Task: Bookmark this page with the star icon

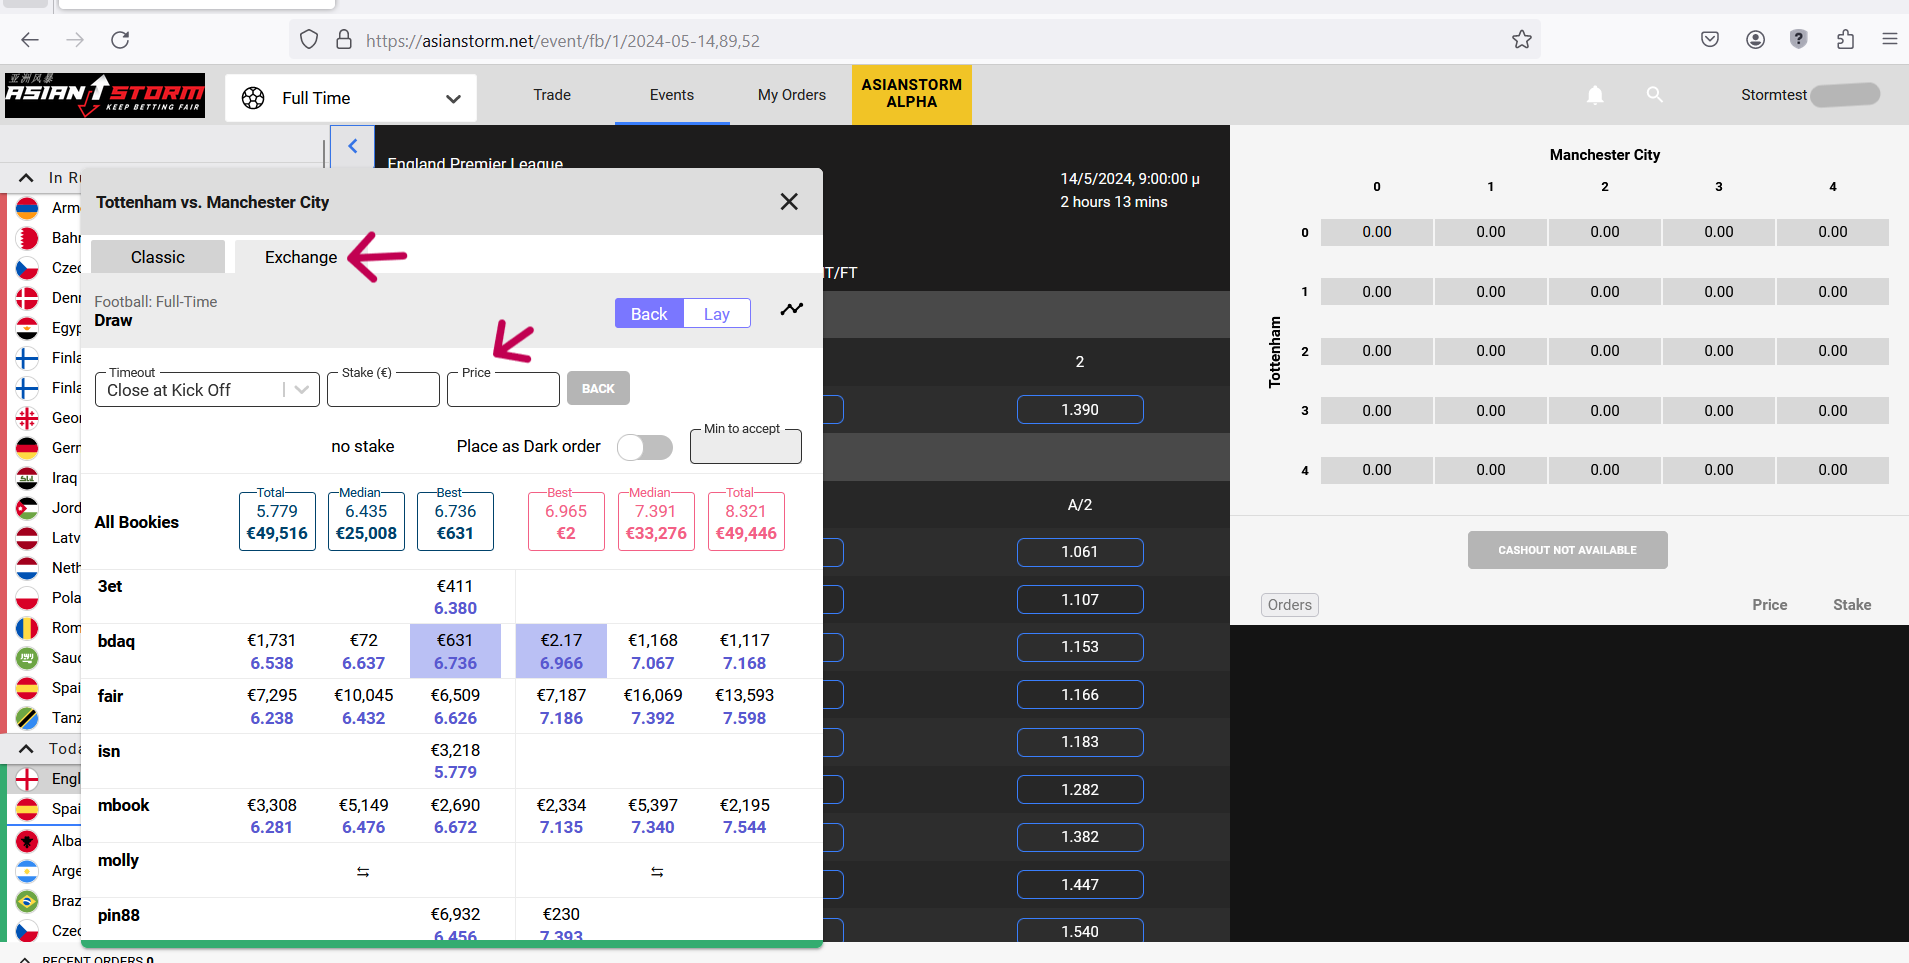Action: [x=1521, y=40]
